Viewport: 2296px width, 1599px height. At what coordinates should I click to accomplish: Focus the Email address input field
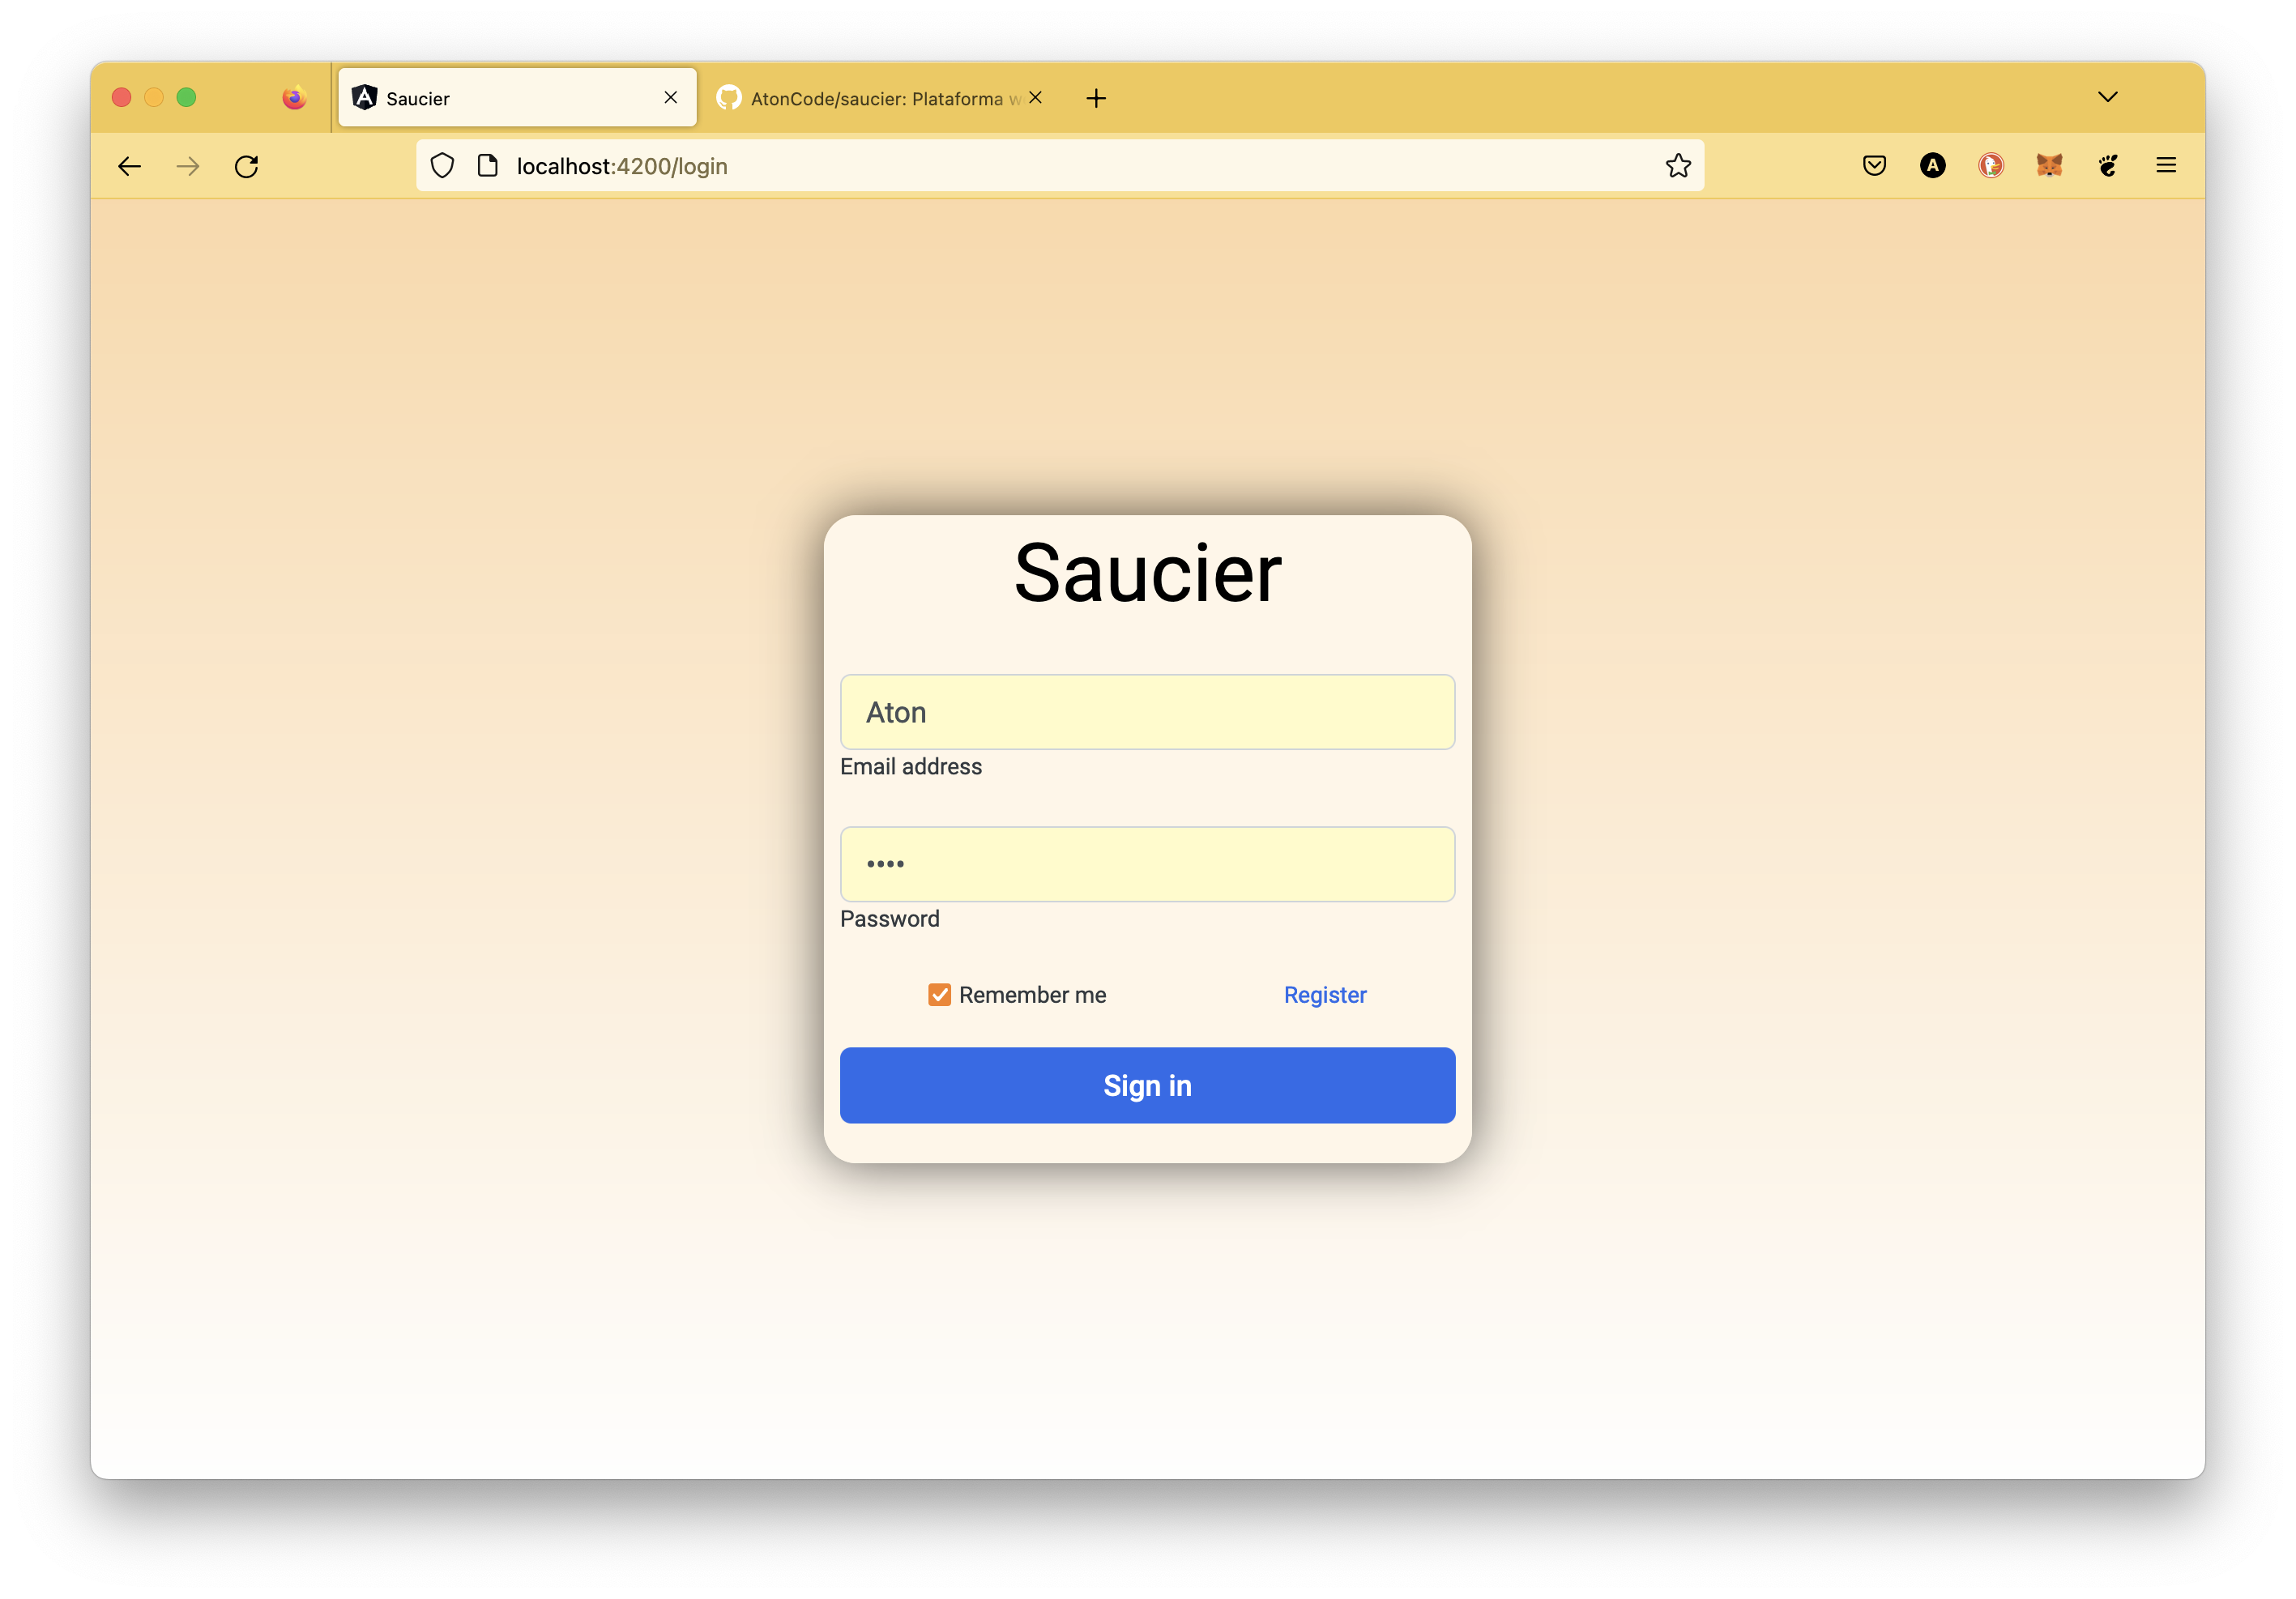point(1147,712)
